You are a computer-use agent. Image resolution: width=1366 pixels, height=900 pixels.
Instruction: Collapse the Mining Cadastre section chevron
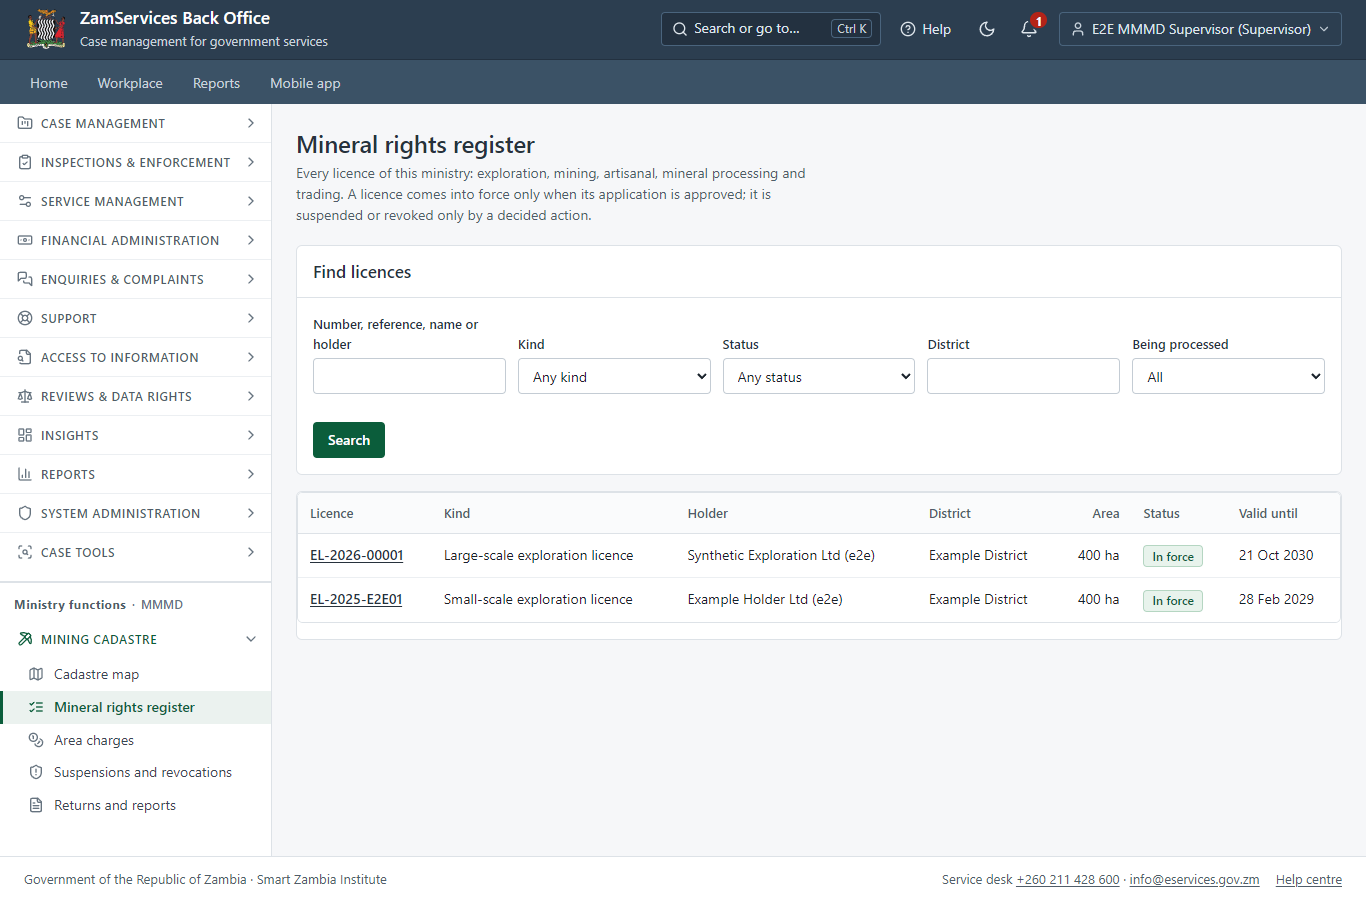pos(251,639)
